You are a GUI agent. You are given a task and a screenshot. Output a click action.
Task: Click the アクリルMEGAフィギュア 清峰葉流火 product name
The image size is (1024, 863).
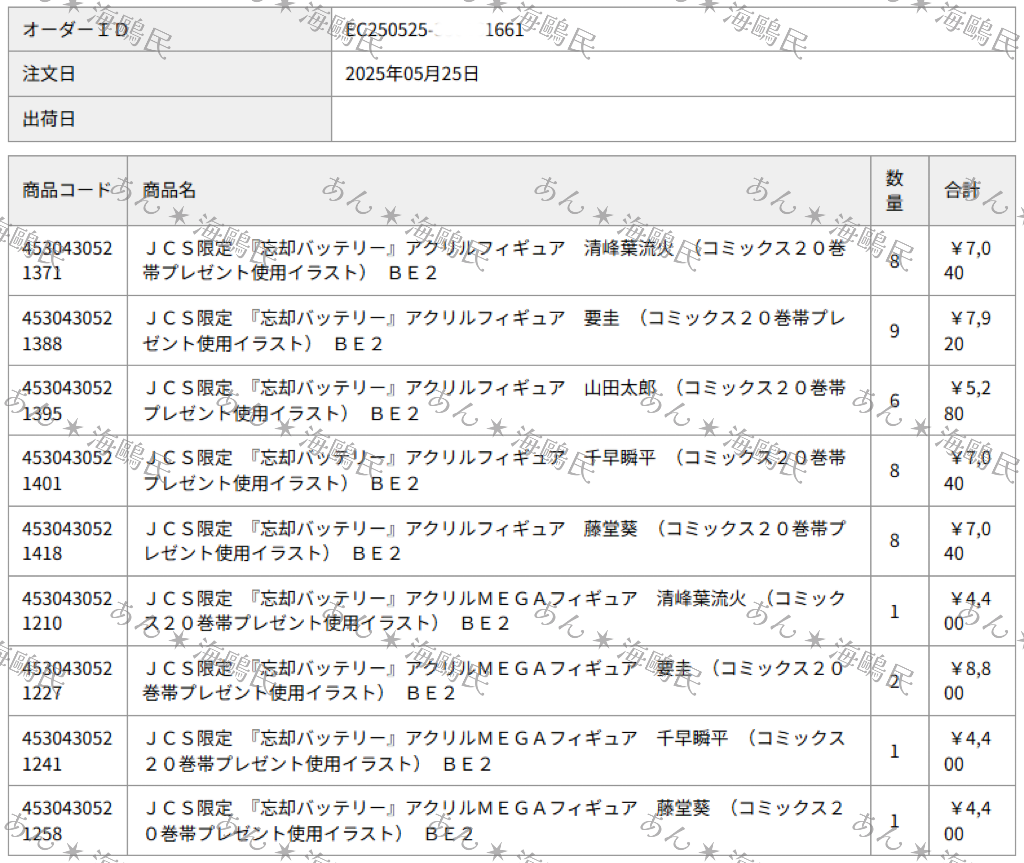494,611
